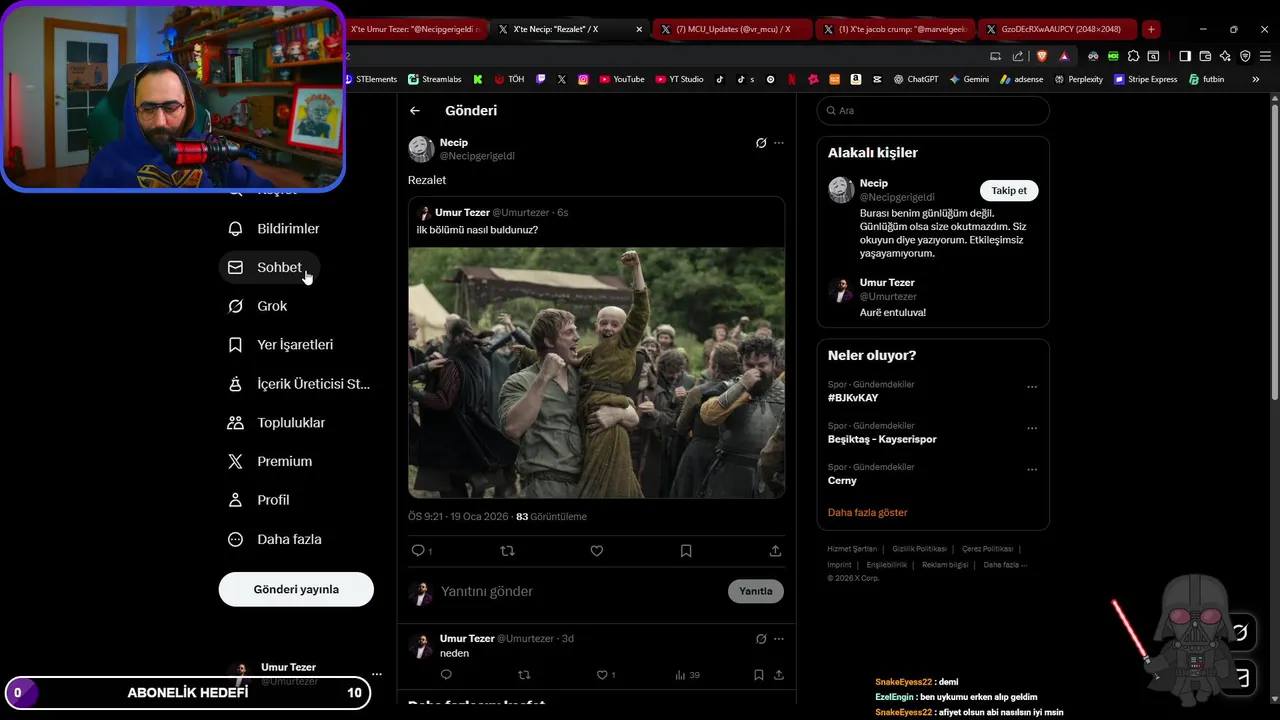The image size is (1280, 720).
Task: Open more options on Necip's post
Action: click(x=779, y=143)
